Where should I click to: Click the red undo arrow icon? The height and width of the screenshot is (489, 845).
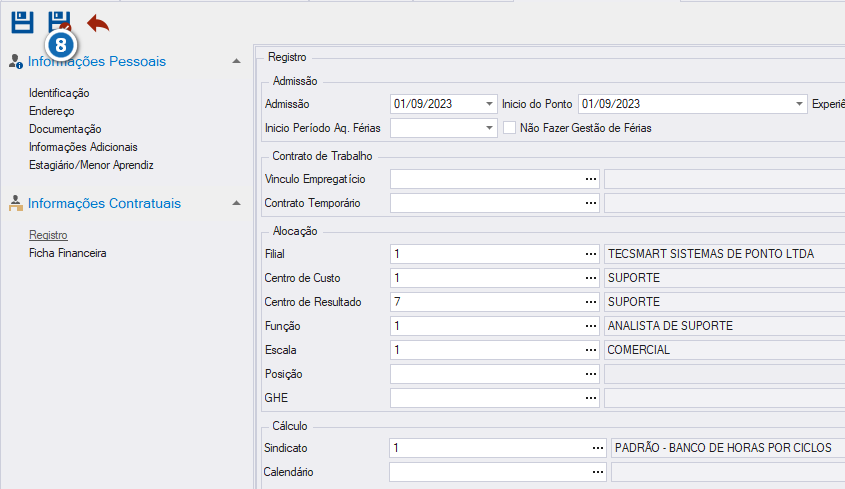point(98,23)
